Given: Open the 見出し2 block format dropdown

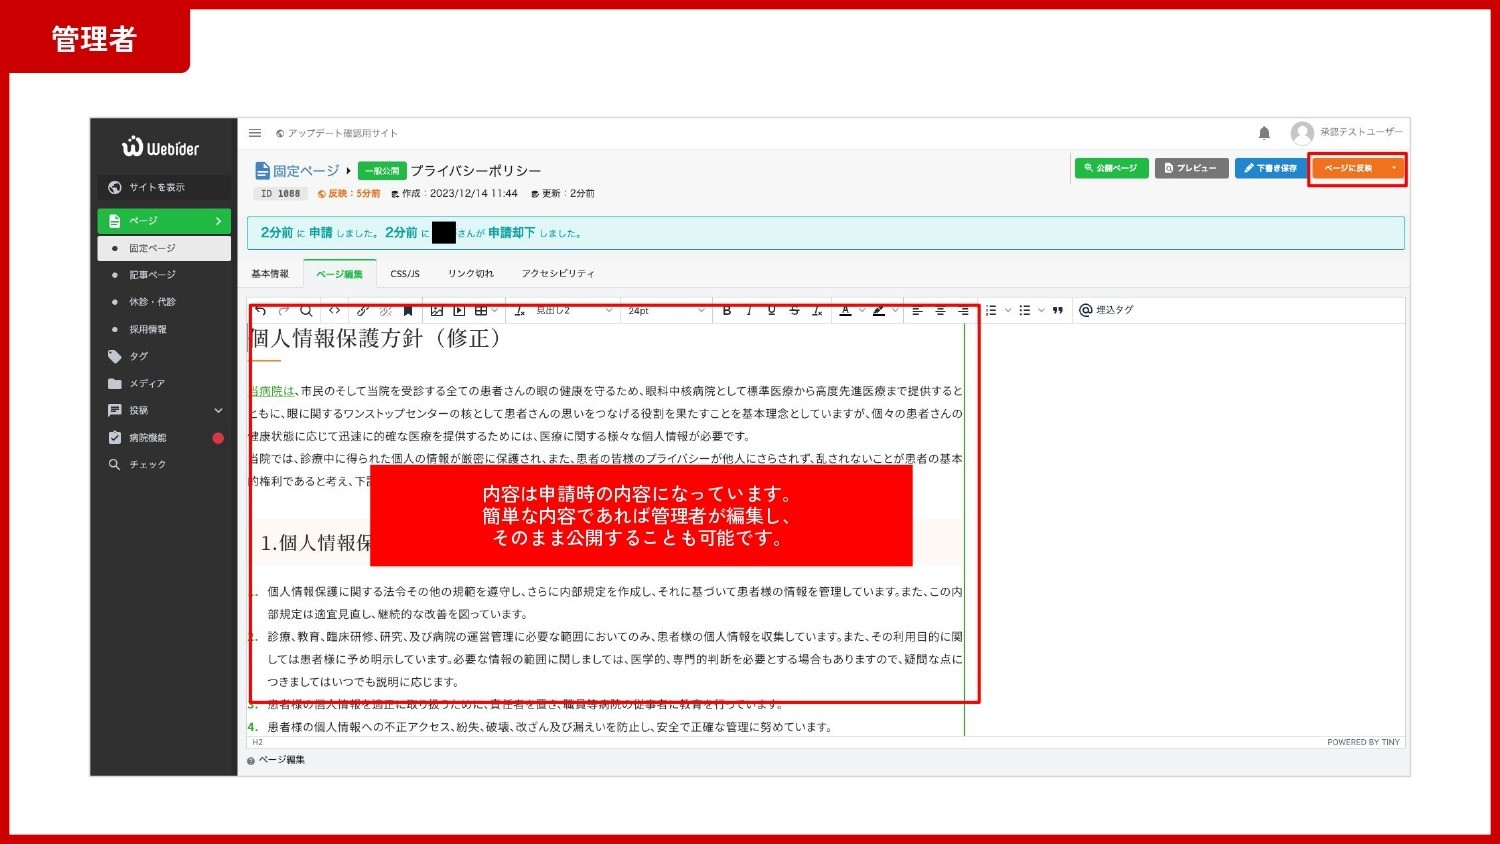Looking at the screenshot, I should click(573, 311).
